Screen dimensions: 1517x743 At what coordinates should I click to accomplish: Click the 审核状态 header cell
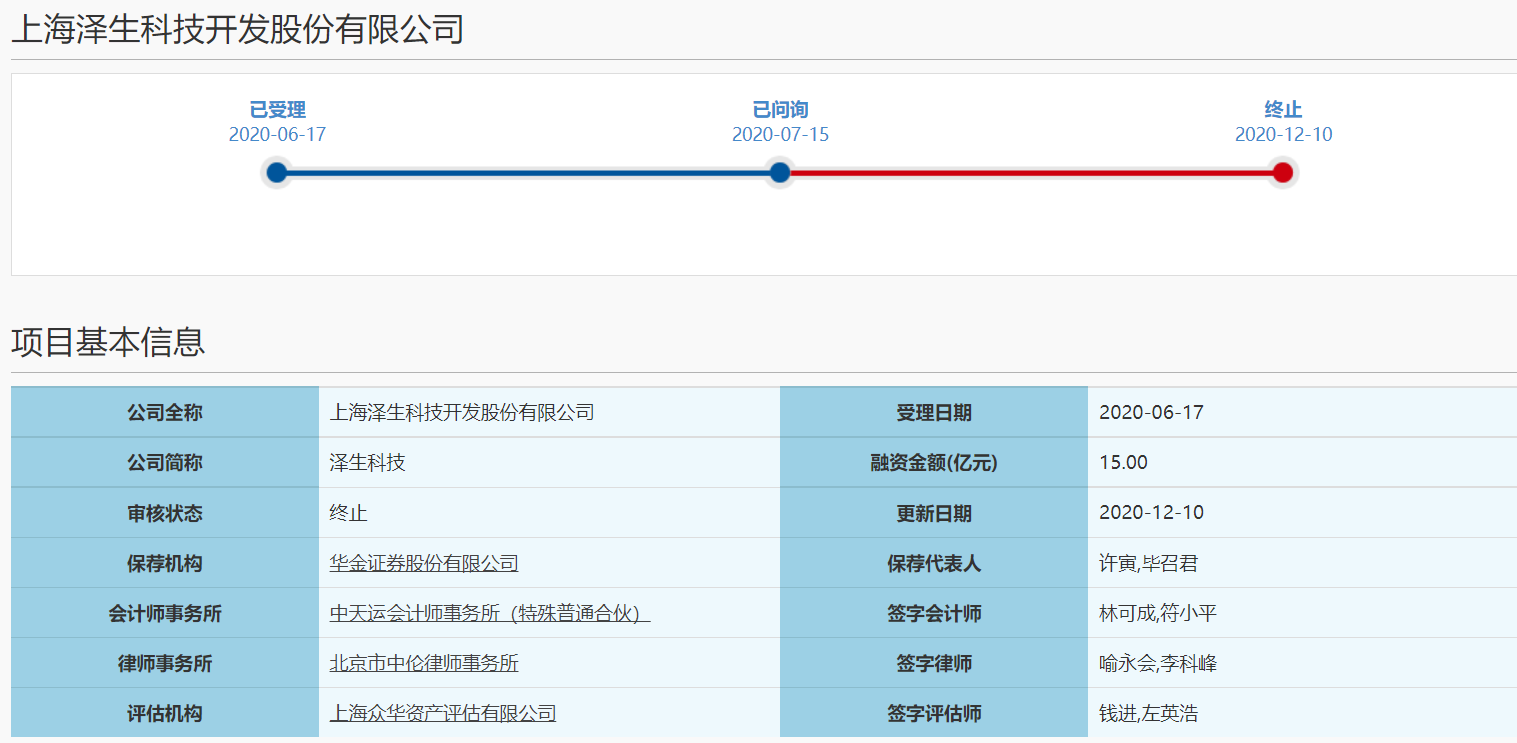point(165,513)
